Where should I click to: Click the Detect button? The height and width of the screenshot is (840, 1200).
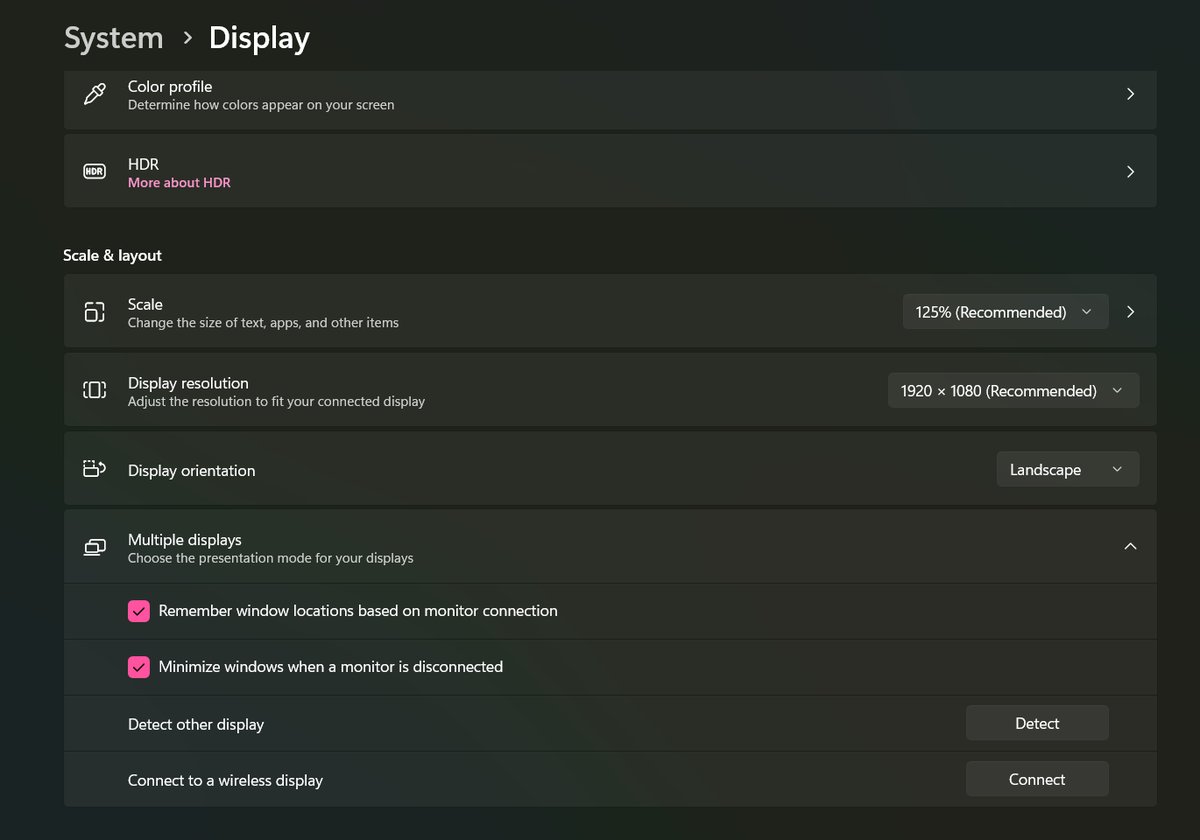click(1037, 723)
